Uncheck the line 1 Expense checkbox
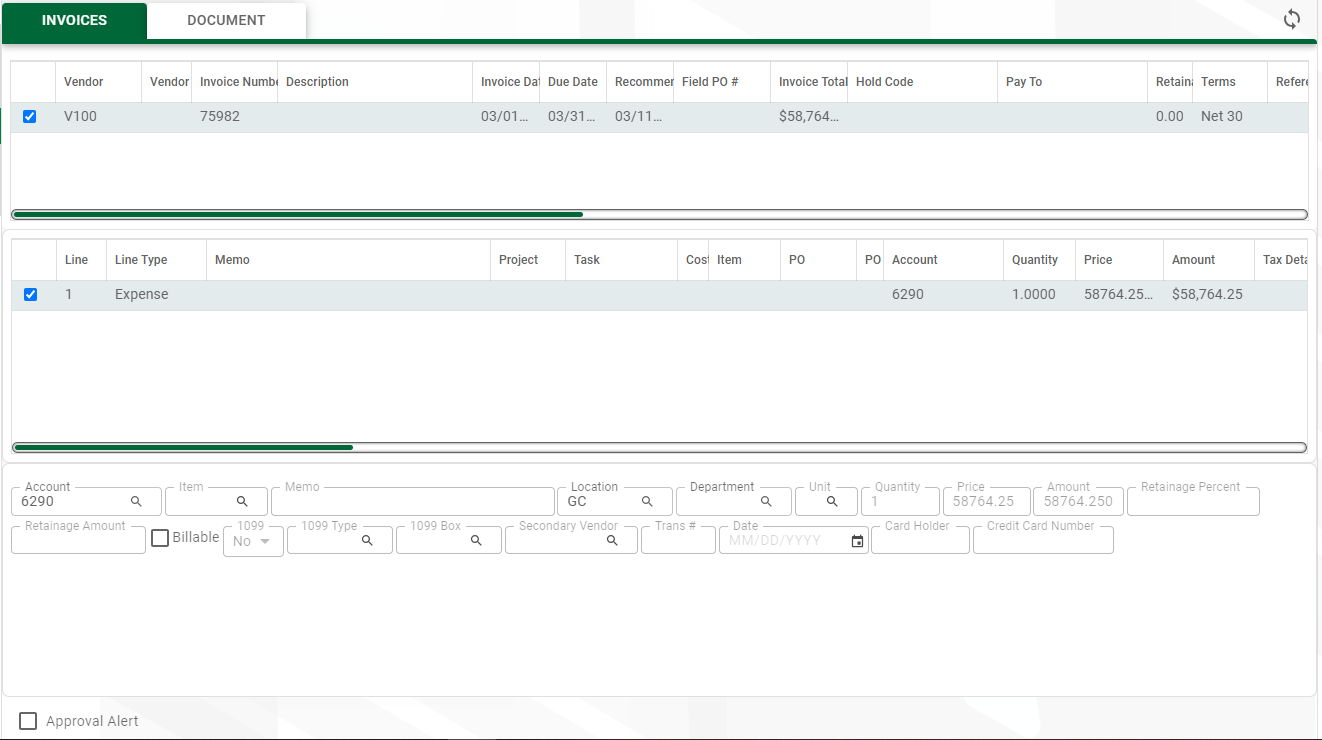 30,294
